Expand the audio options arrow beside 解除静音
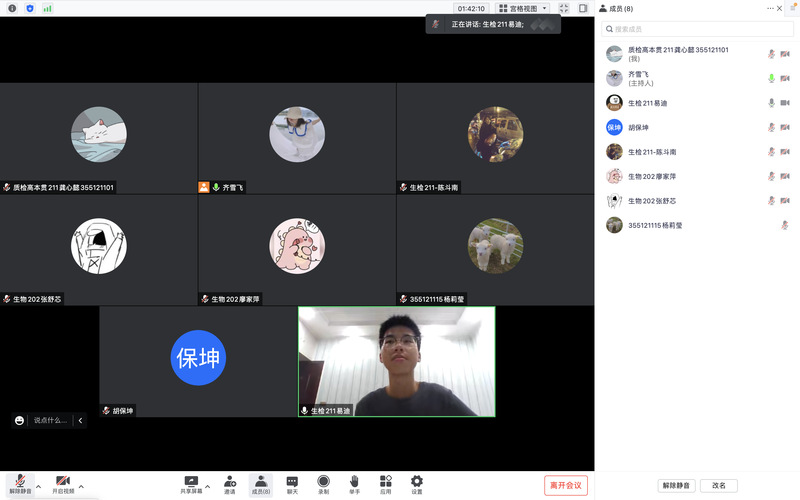800x500 pixels. 38,486
